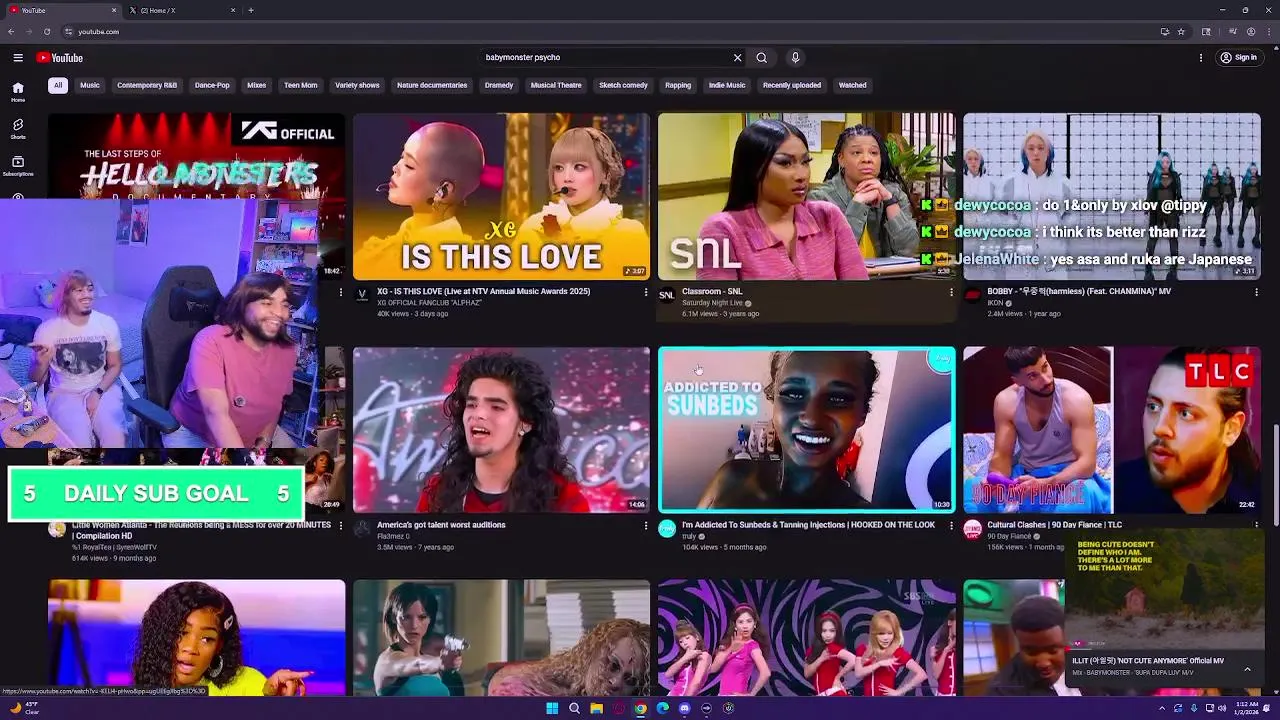Viewport: 1280px width, 720px height.
Task: Open Saturday Night Live channel avatar
Action: (x=667, y=295)
